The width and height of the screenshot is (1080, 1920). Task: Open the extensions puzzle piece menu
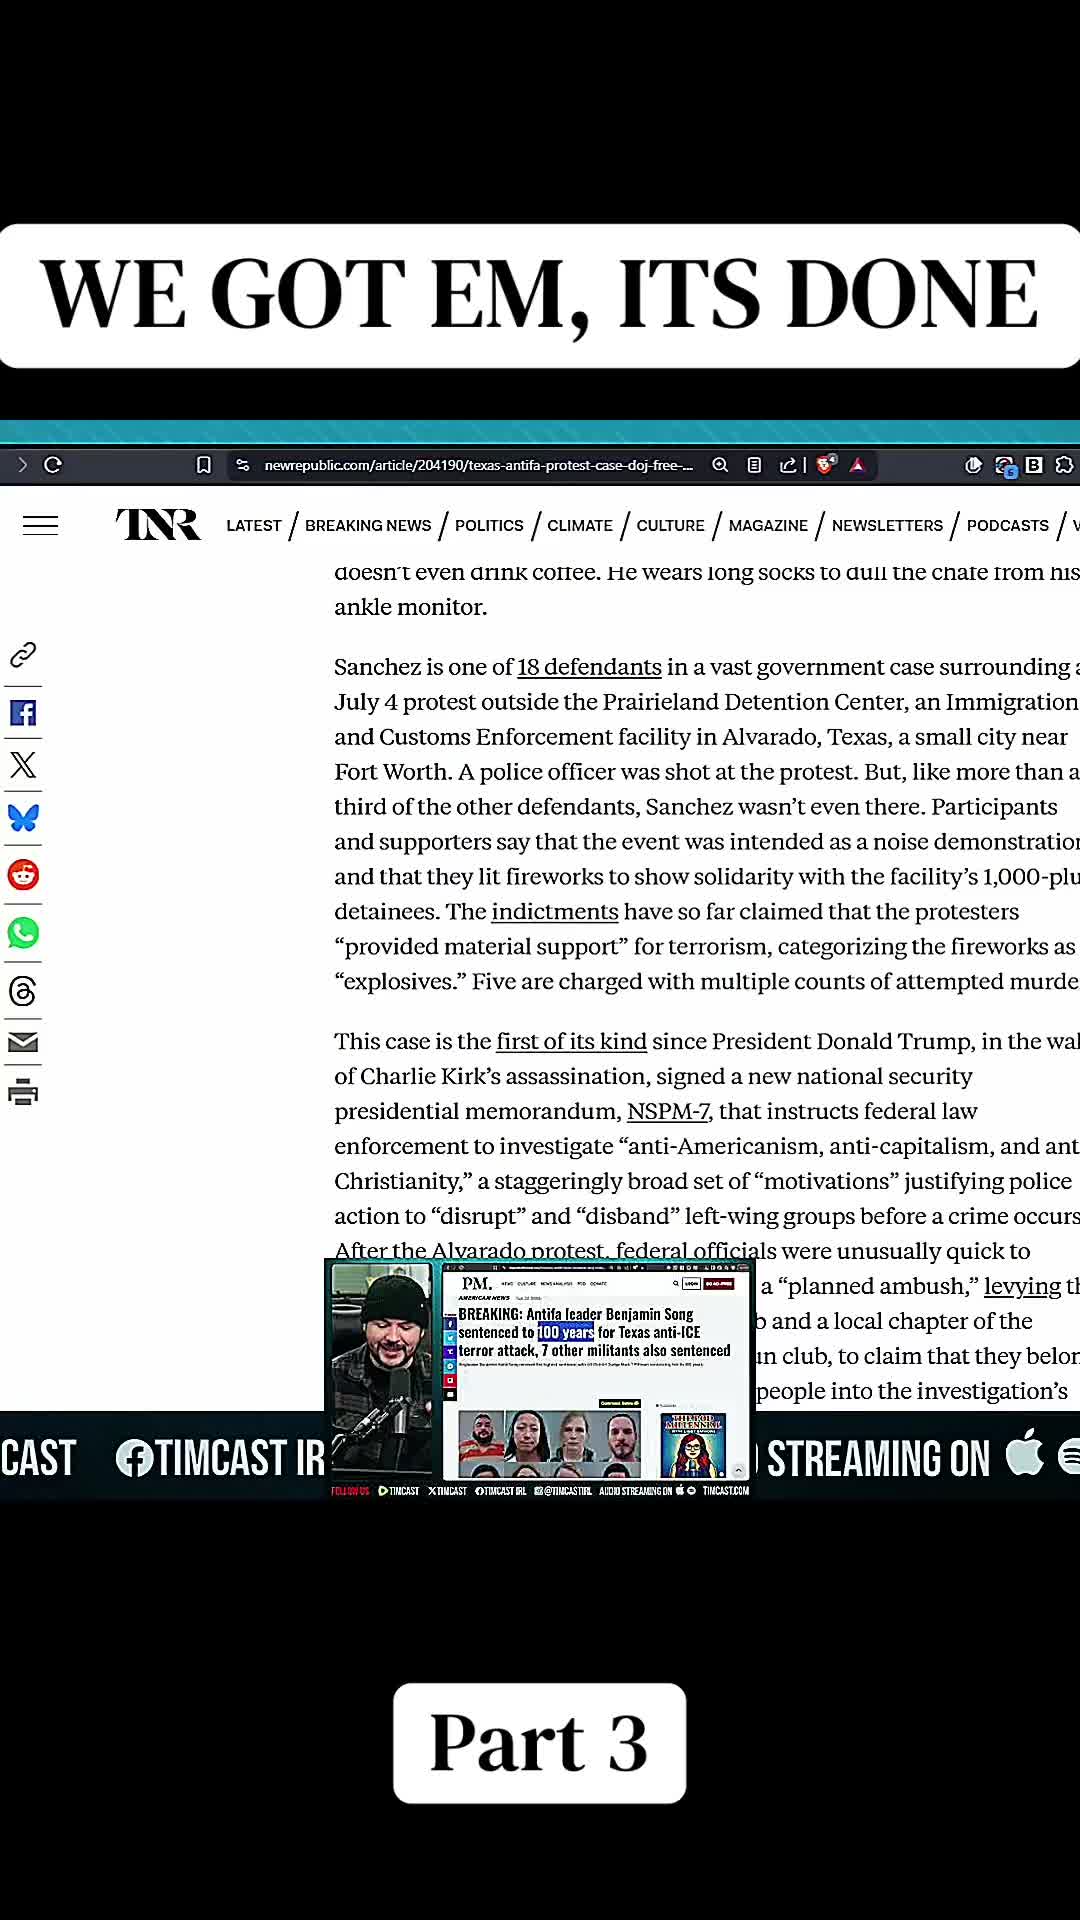pos(1064,465)
